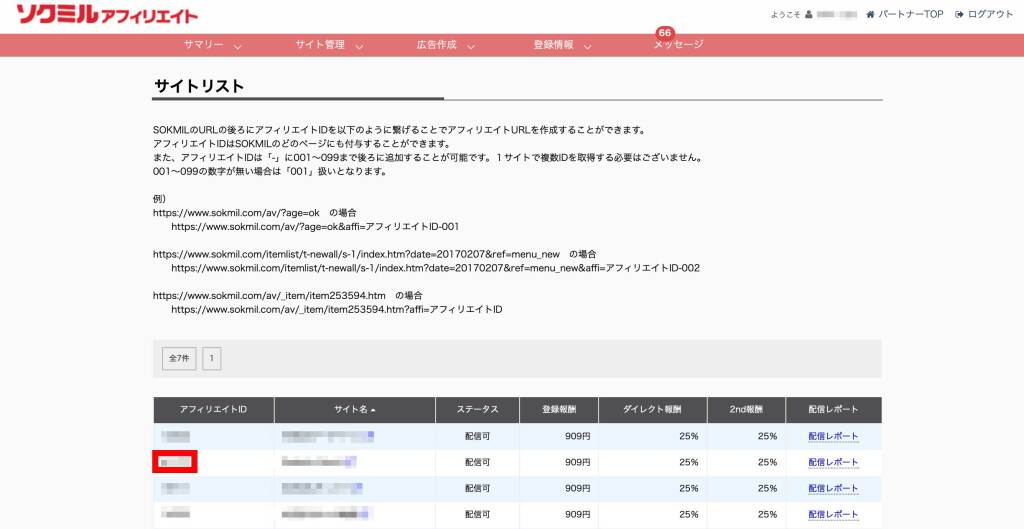Click example URL item253594.htm?affi=アフィリエイトID
This screenshot has width=1024, height=529.
(x=336, y=310)
